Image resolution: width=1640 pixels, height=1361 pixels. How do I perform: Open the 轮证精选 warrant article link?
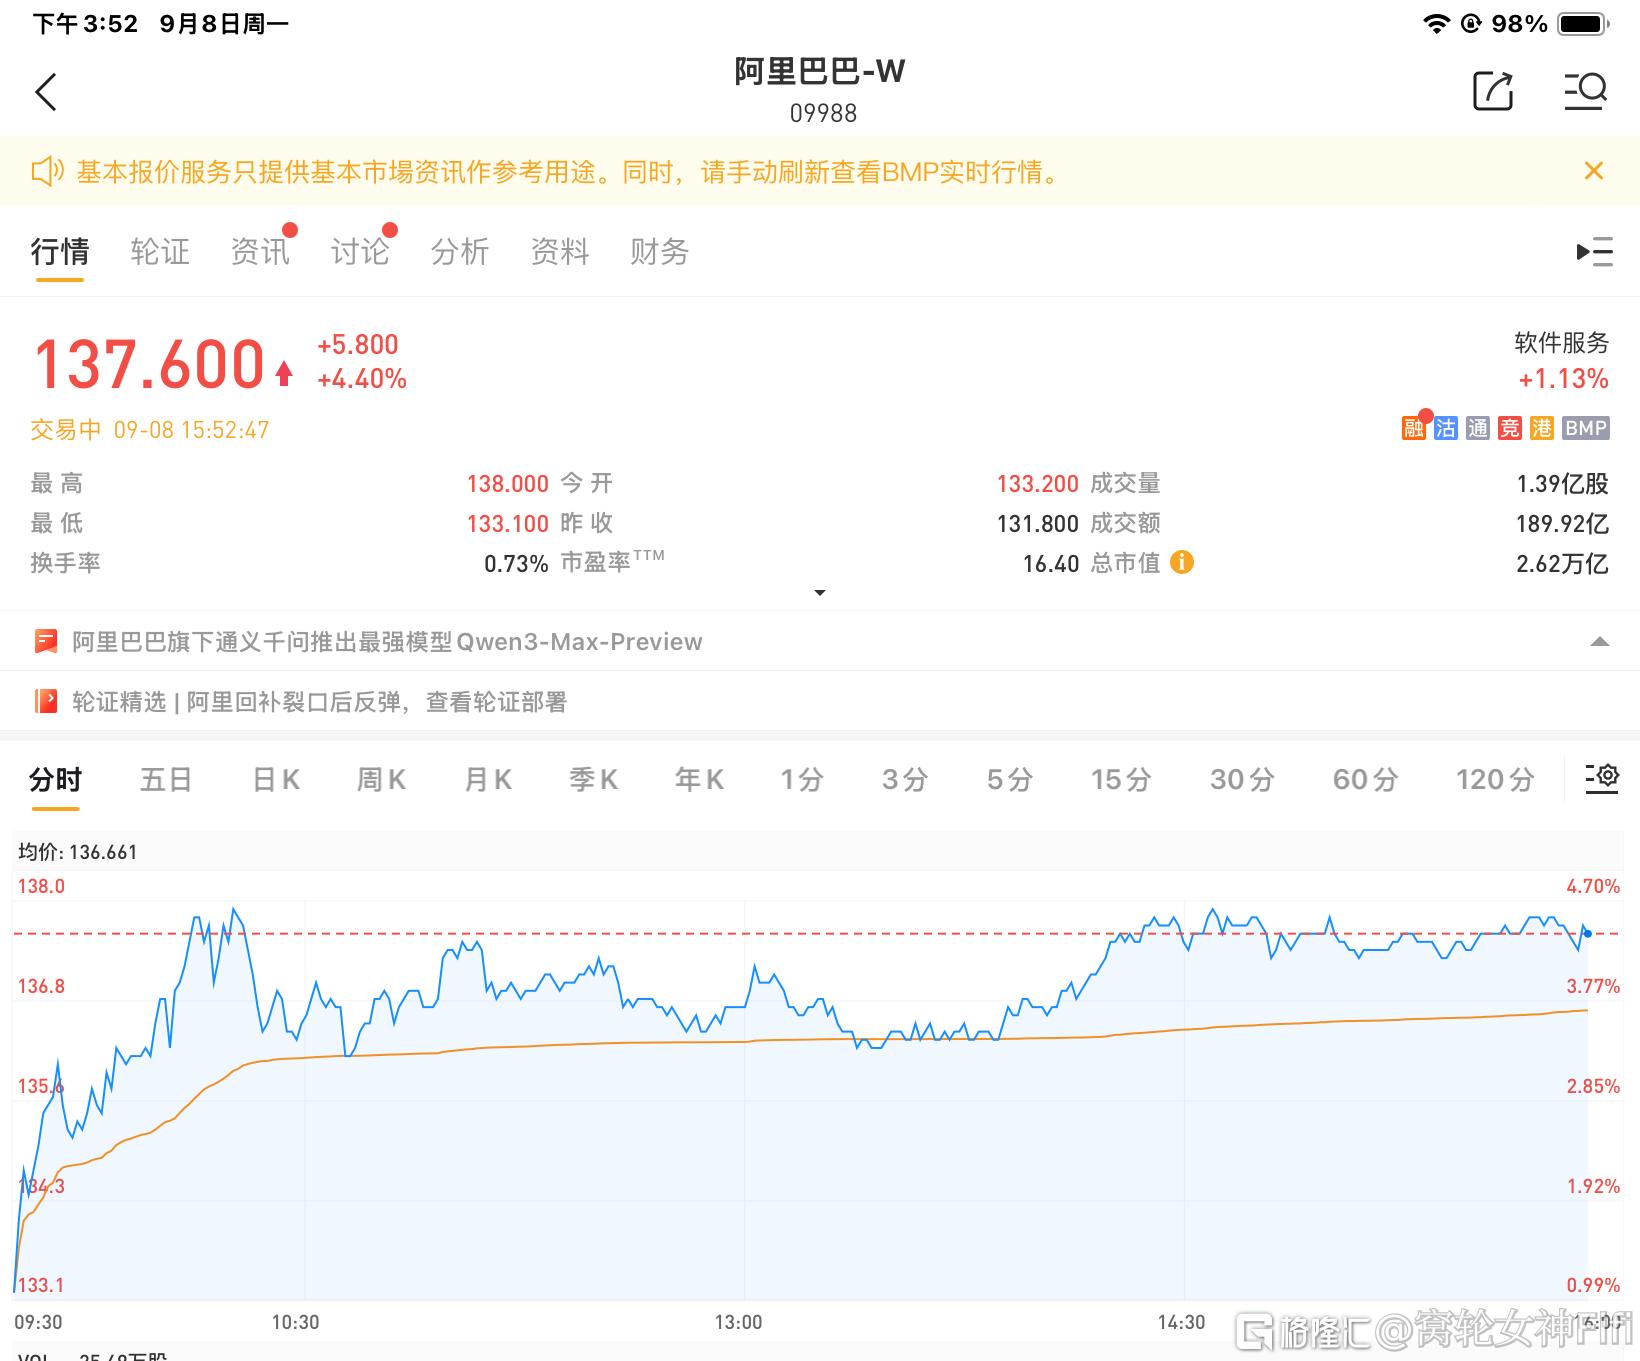319,702
